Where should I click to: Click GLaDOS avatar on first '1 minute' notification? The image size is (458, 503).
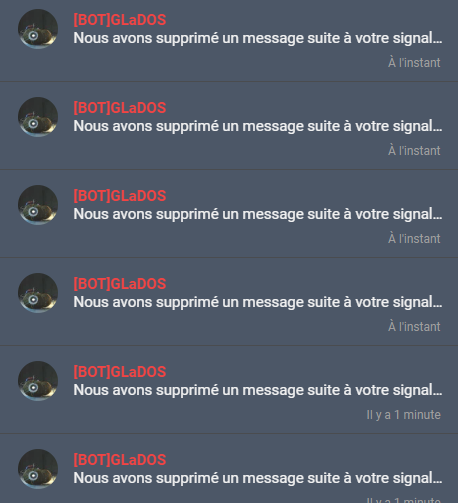click(38, 381)
